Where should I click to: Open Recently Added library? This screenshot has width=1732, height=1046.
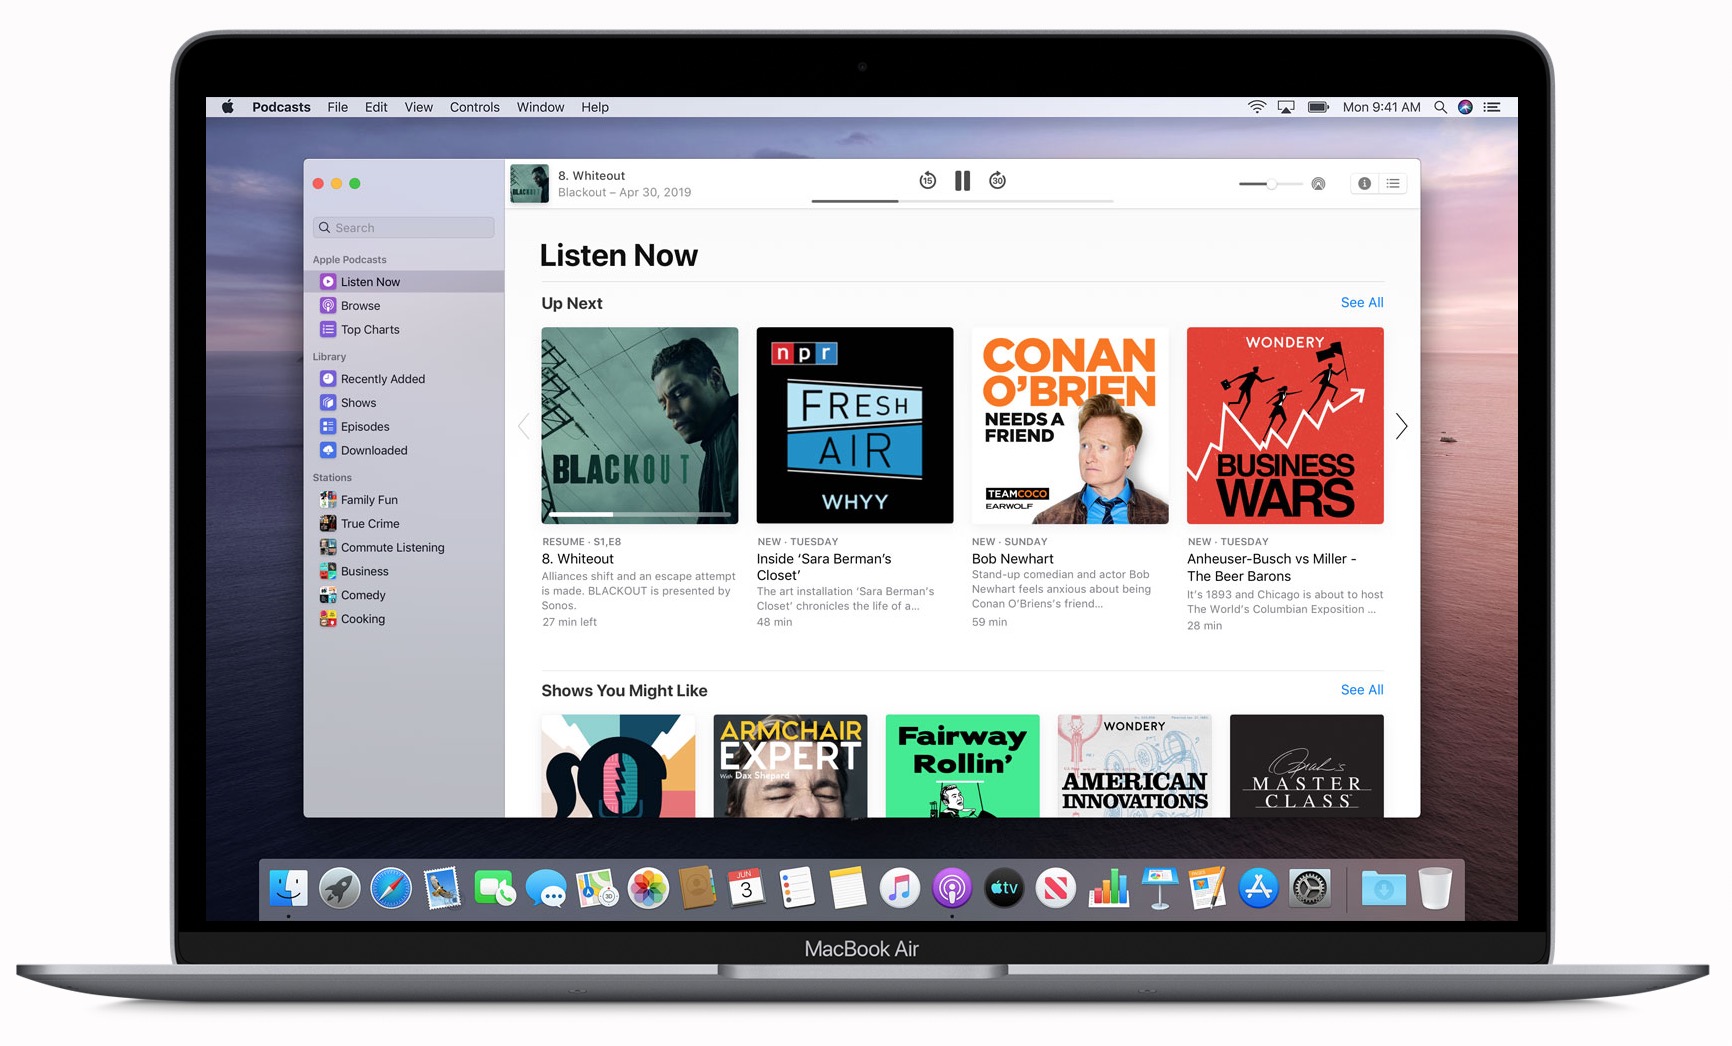tap(404, 379)
